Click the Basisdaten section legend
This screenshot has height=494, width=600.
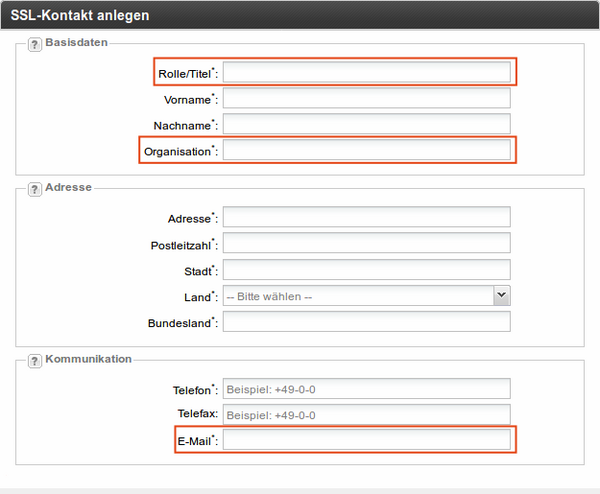click(x=77, y=42)
